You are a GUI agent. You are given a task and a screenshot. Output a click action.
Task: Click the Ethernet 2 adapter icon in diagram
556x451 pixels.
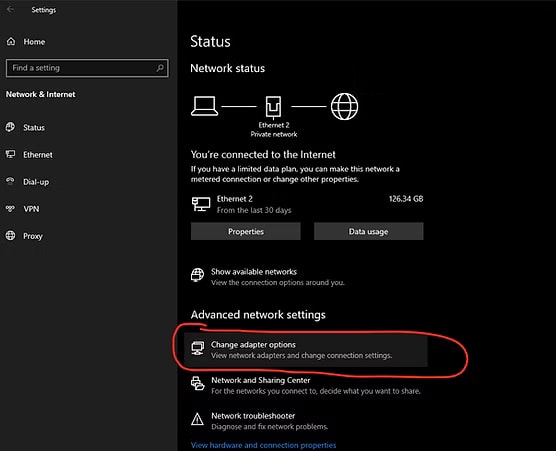[x=273, y=106]
